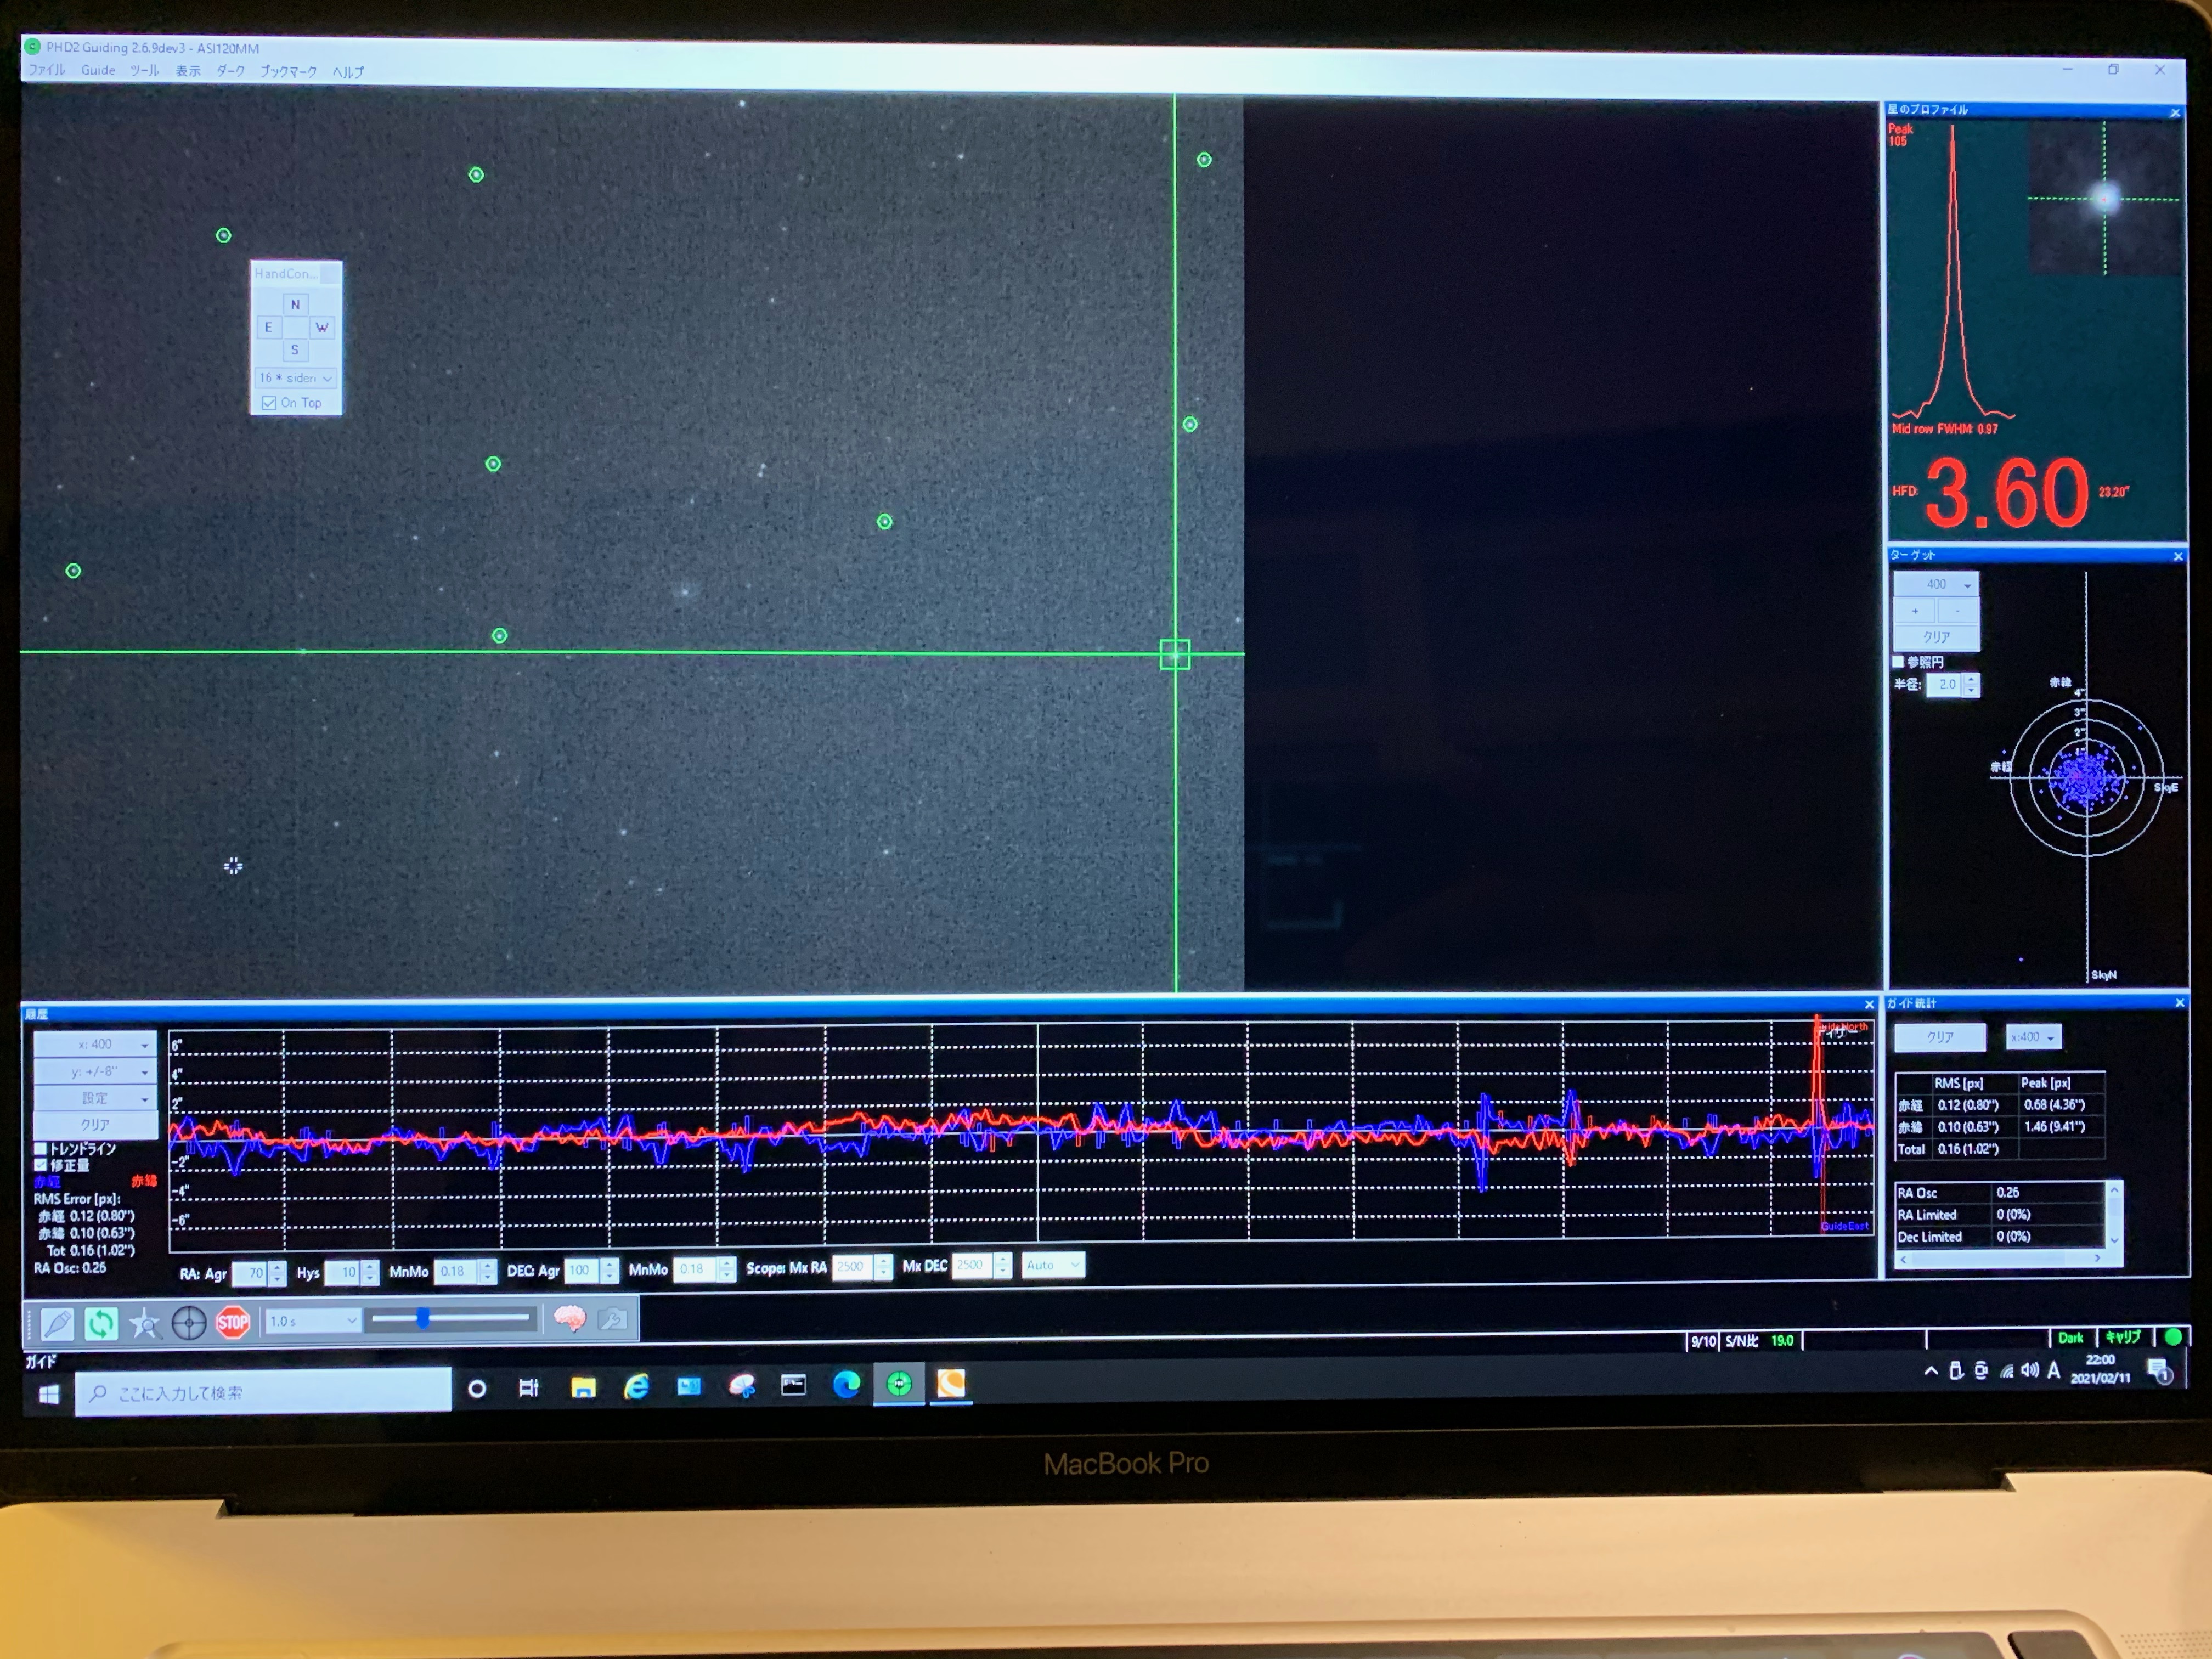Open the Auto DEC mode dropdown
Image resolution: width=2212 pixels, height=1659 pixels.
[1052, 1265]
